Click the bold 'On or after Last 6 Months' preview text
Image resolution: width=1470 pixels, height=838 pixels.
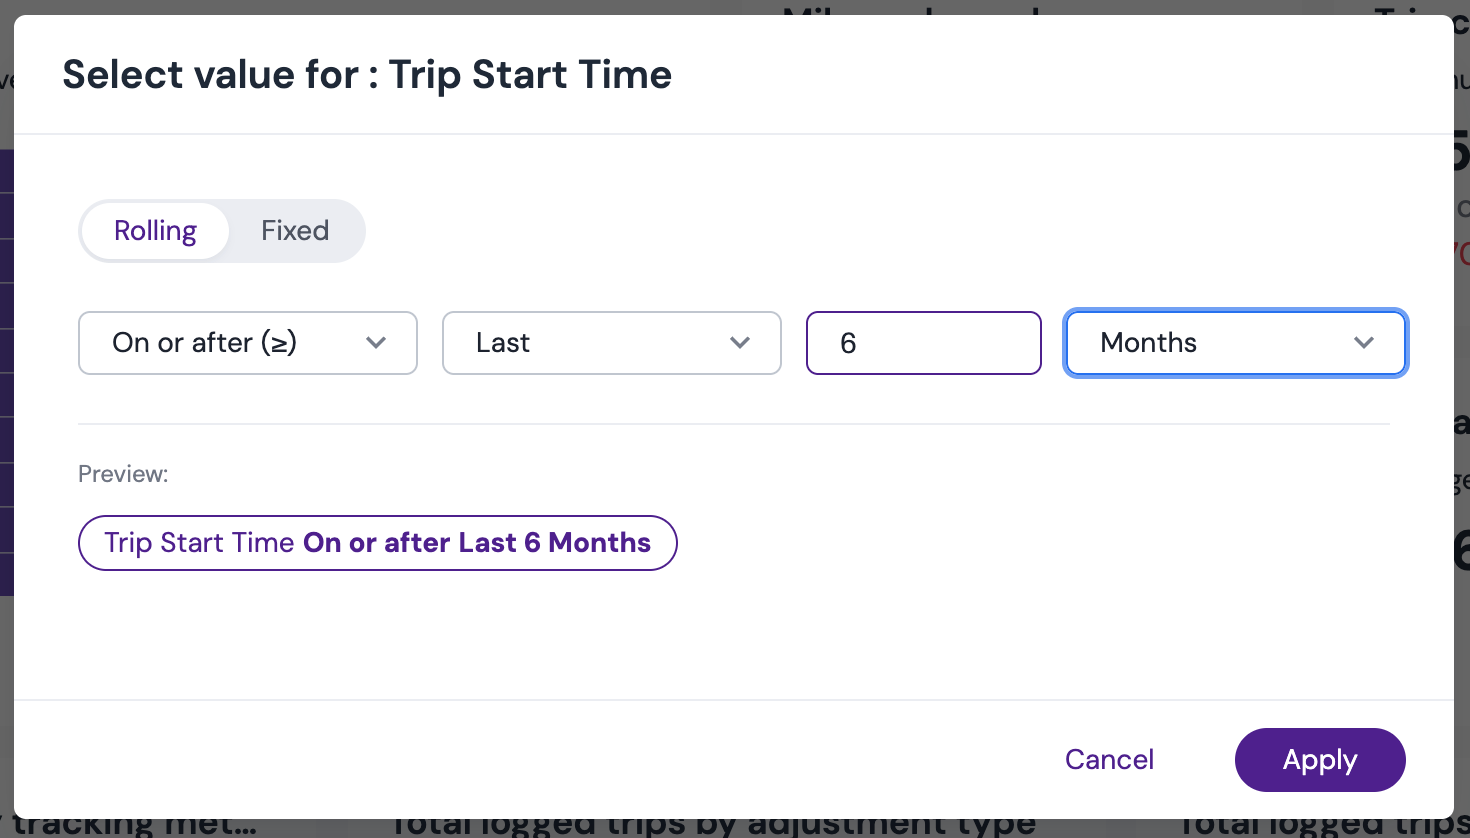coord(477,543)
